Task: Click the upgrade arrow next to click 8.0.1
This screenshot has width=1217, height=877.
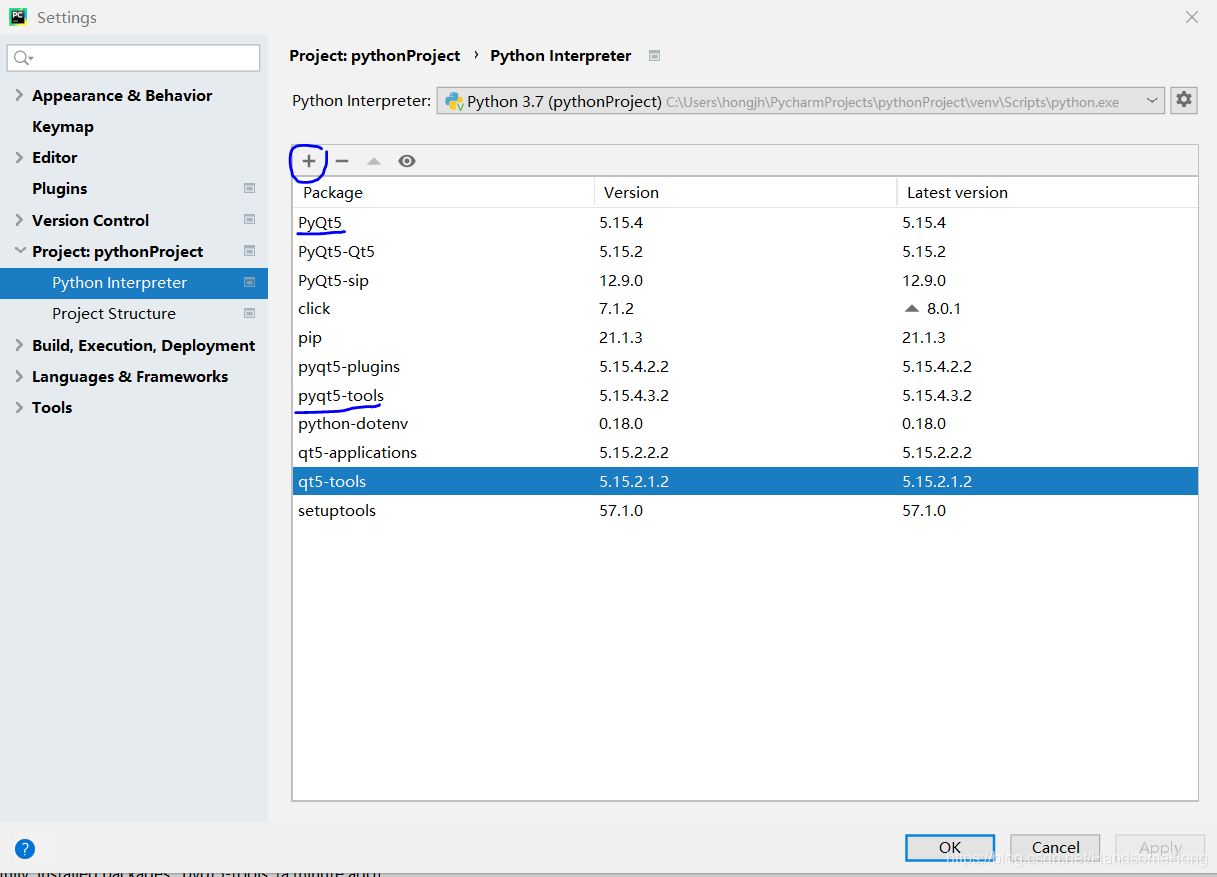Action: (x=911, y=308)
